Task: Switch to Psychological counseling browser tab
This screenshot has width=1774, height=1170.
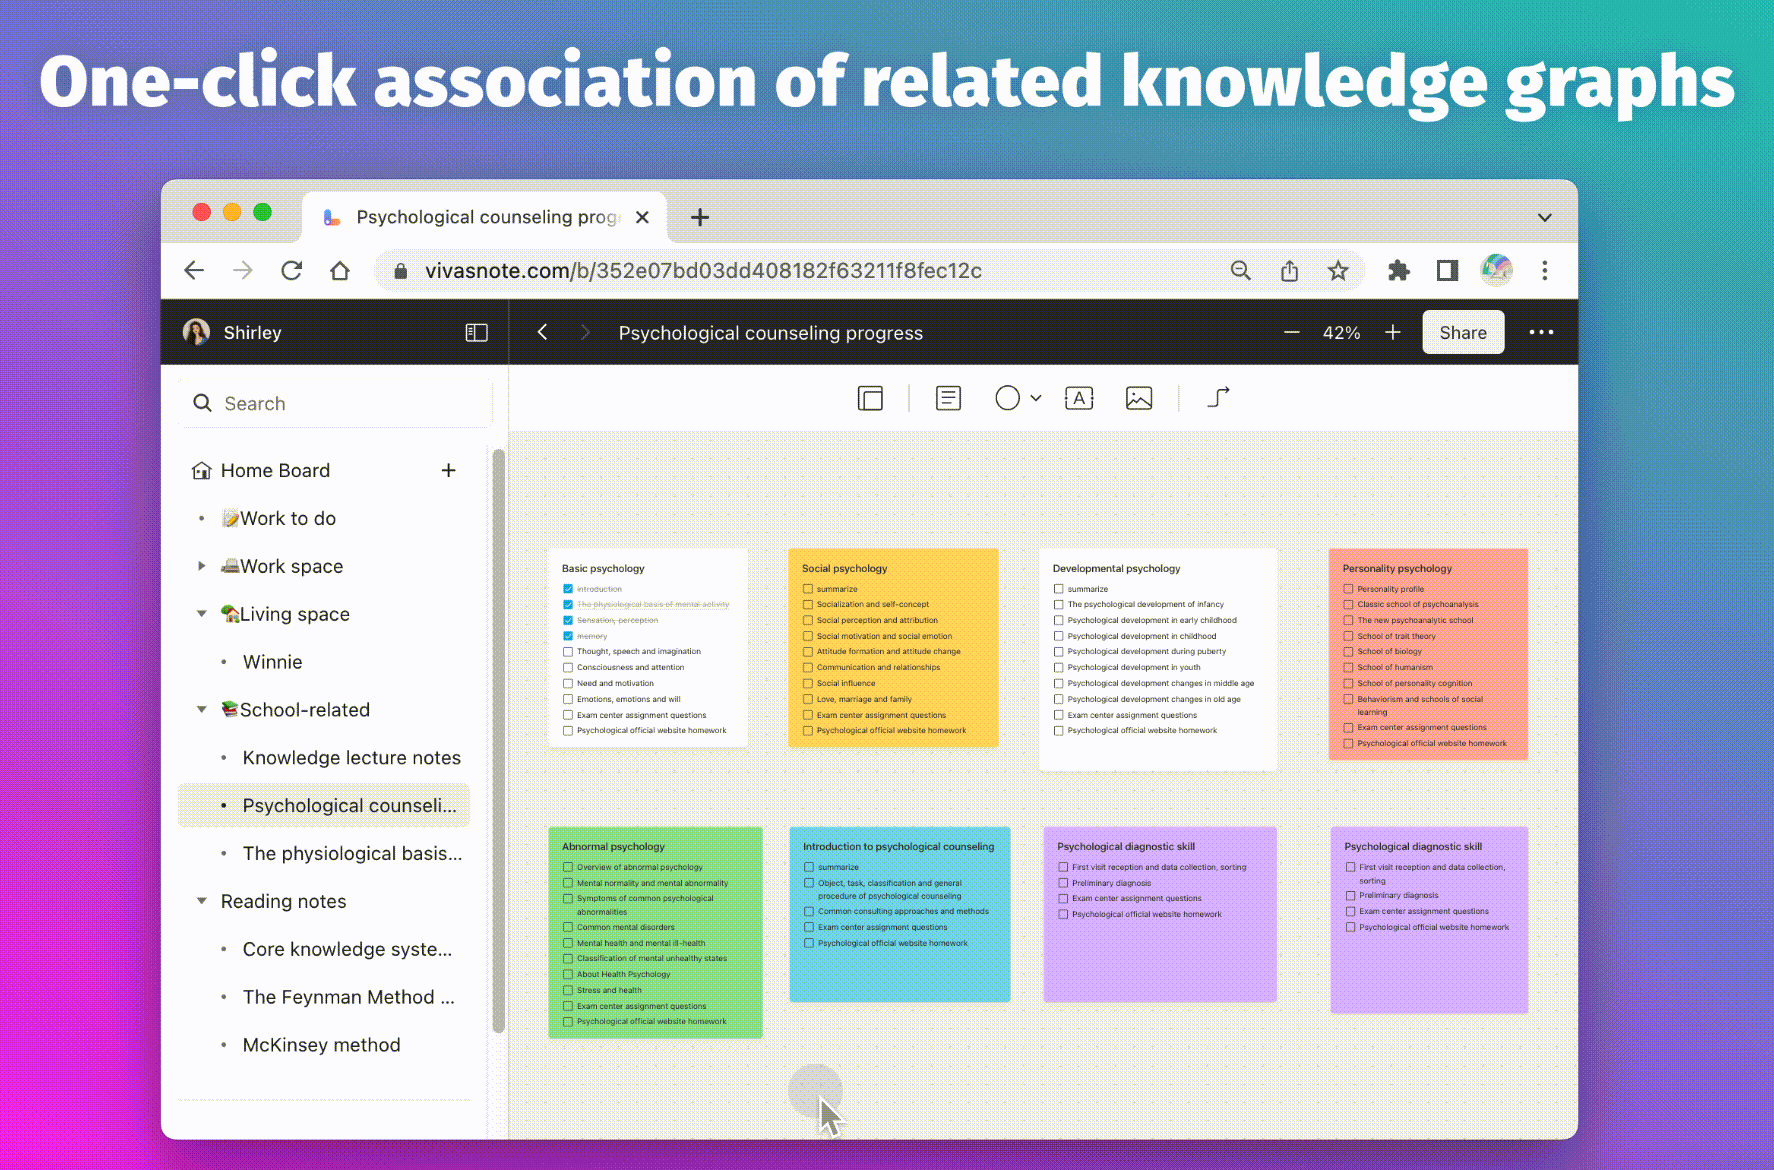Action: [x=486, y=217]
